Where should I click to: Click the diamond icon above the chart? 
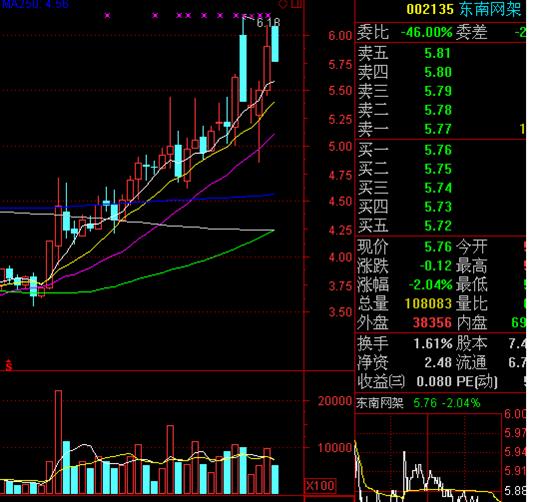[x=283, y=4]
